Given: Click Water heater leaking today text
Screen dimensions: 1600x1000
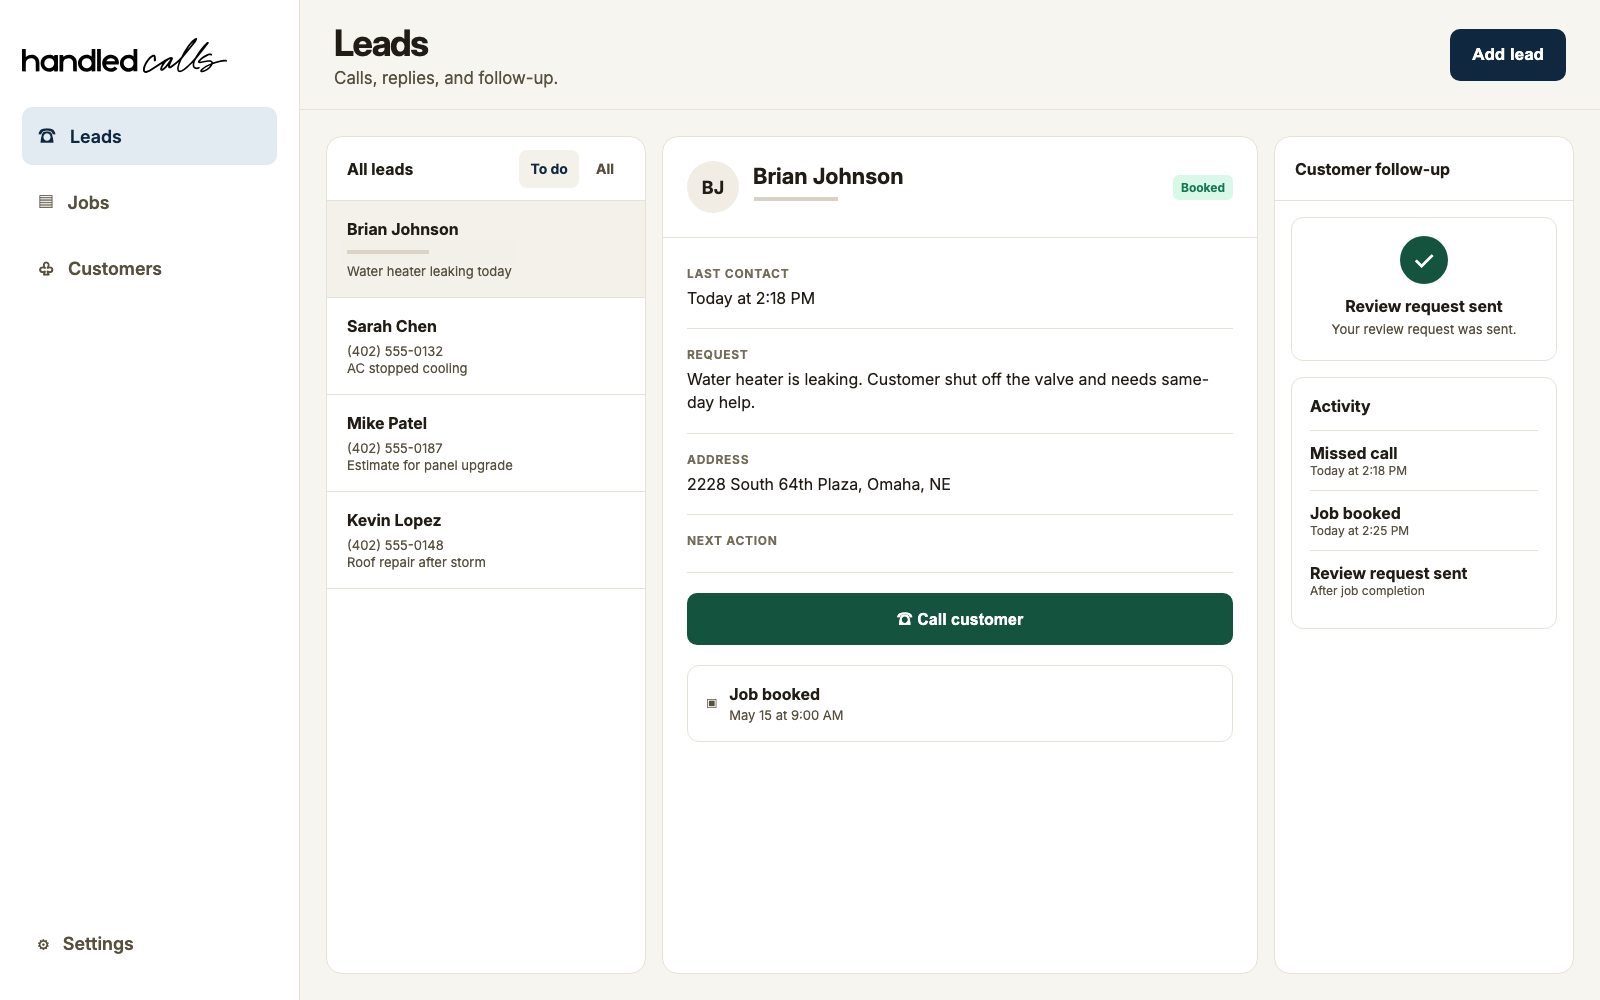Looking at the screenshot, I should coord(429,271).
